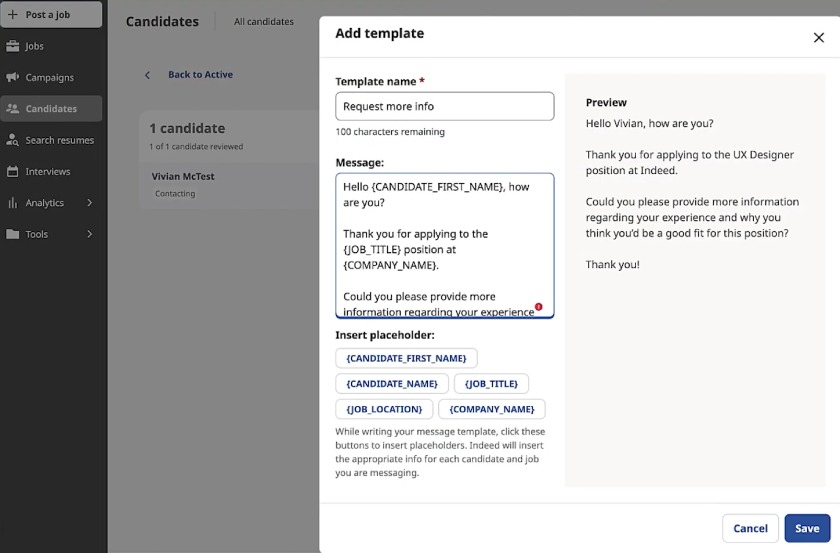Cancel adding the template

(x=750, y=528)
